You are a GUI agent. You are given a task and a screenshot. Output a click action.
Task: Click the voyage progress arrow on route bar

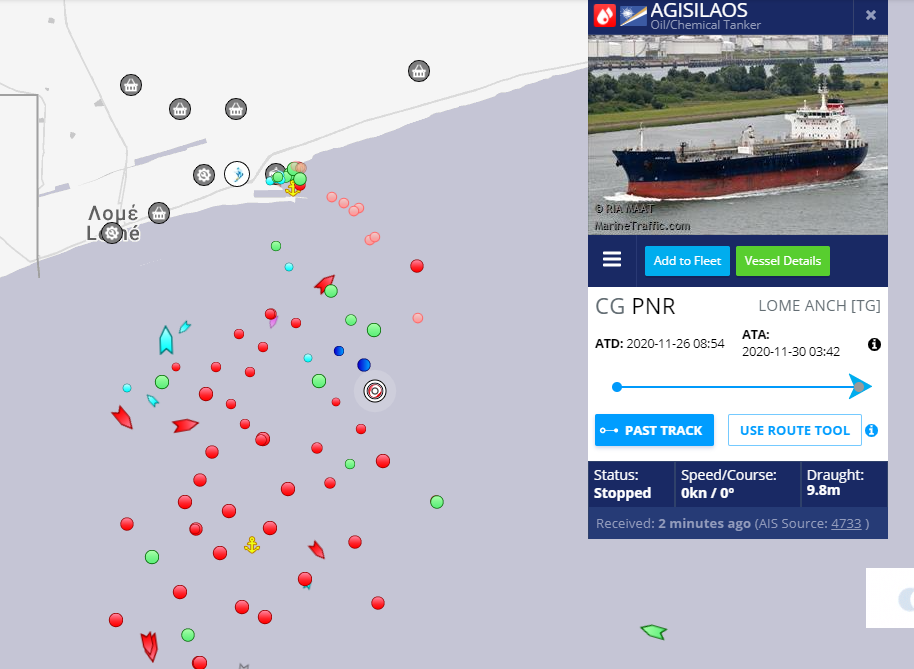859,386
